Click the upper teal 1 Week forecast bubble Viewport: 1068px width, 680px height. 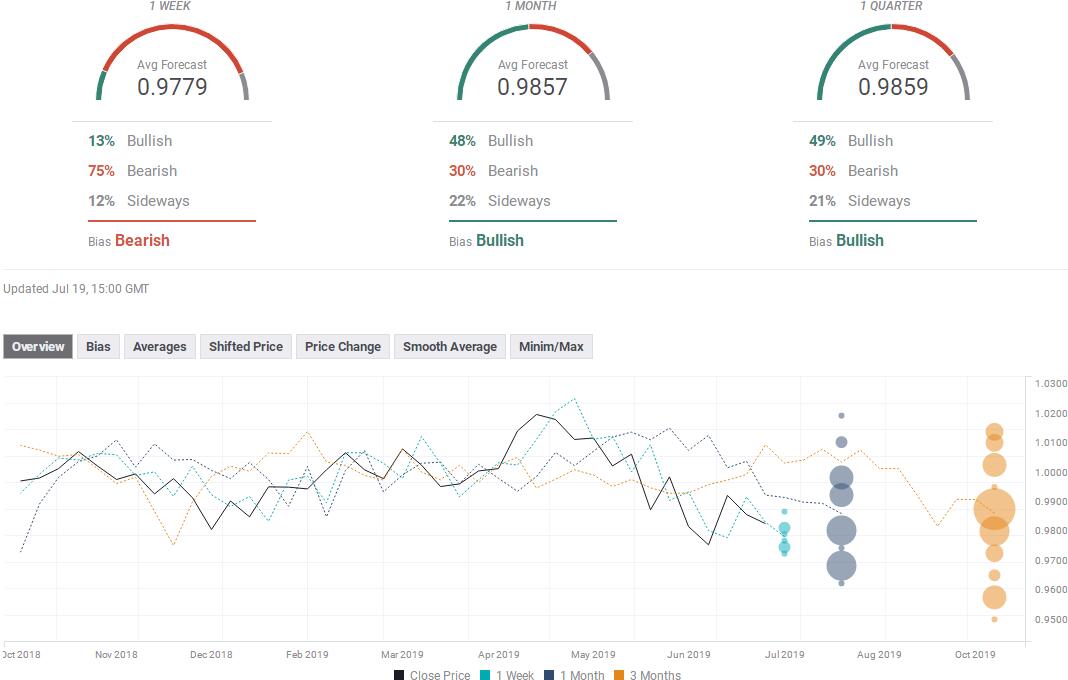pyautogui.click(x=785, y=528)
